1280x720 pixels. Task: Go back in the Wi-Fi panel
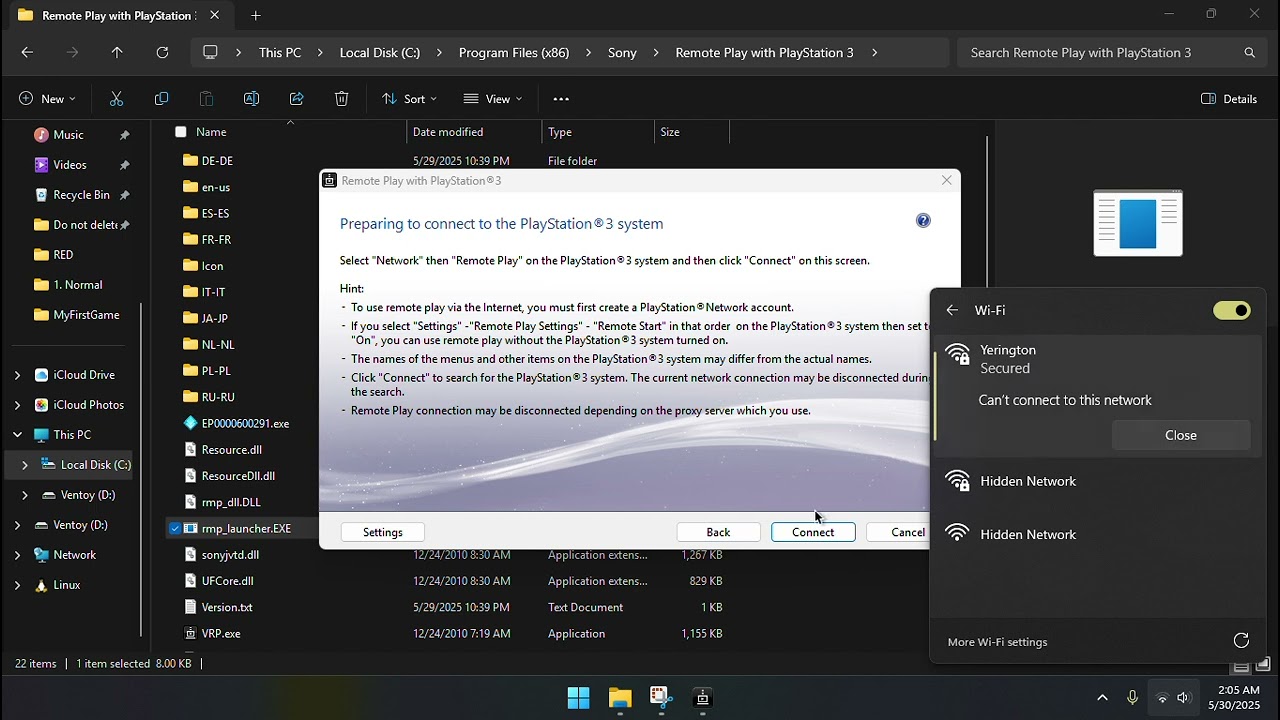(x=952, y=310)
